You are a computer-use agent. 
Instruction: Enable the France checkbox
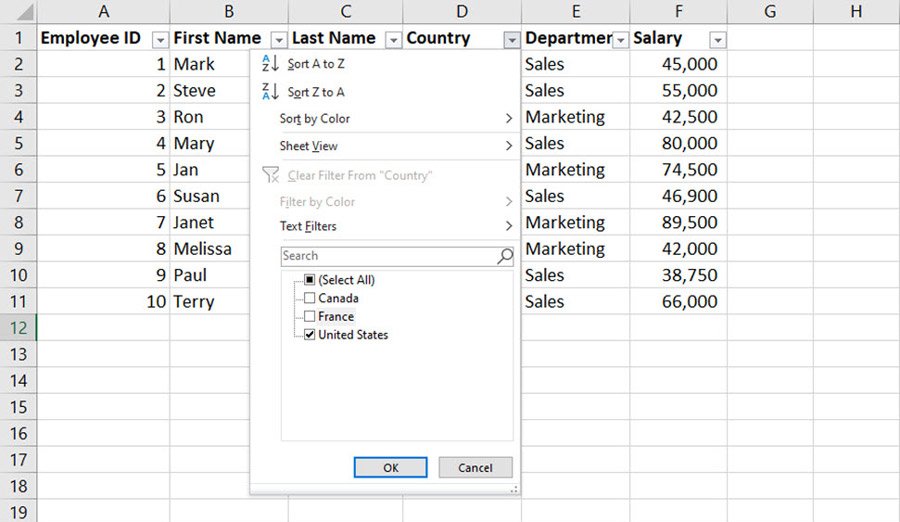(x=309, y=316)
